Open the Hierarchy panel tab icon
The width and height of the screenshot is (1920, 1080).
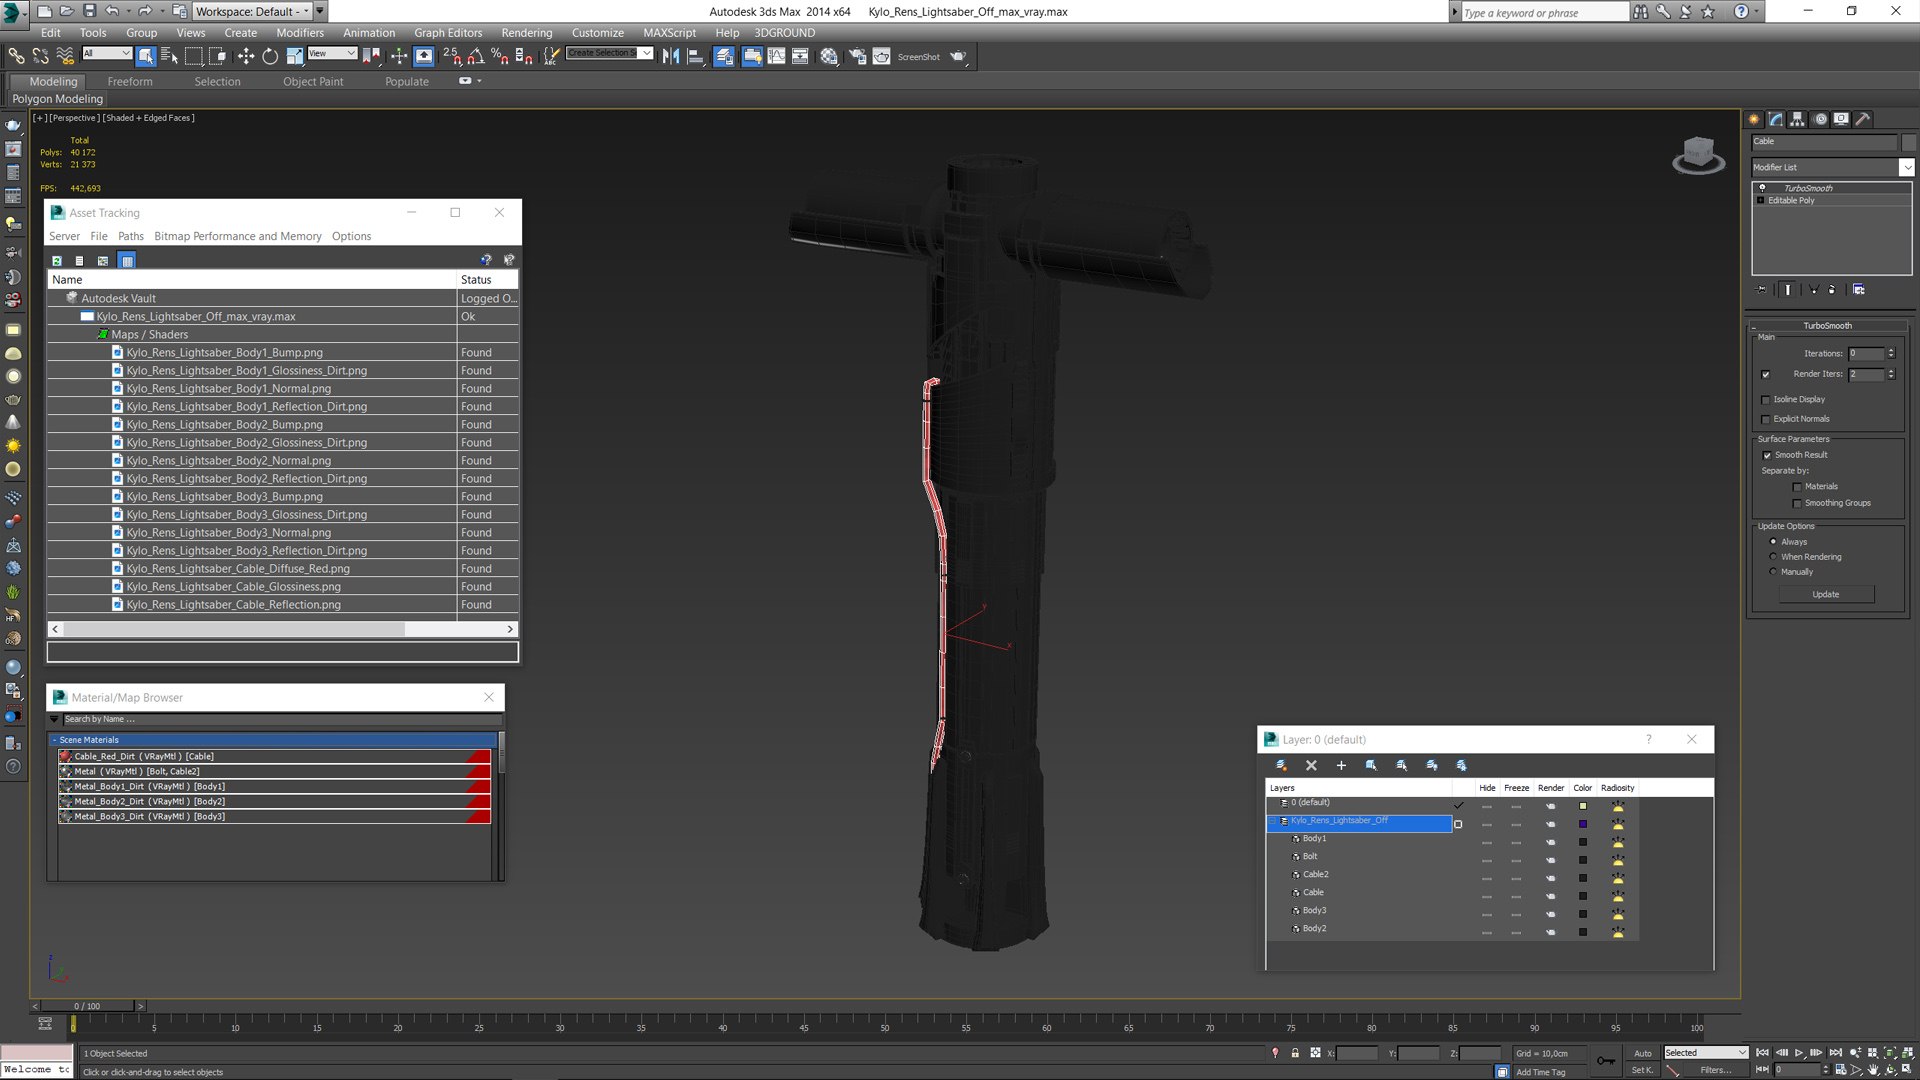[1798, 119]
